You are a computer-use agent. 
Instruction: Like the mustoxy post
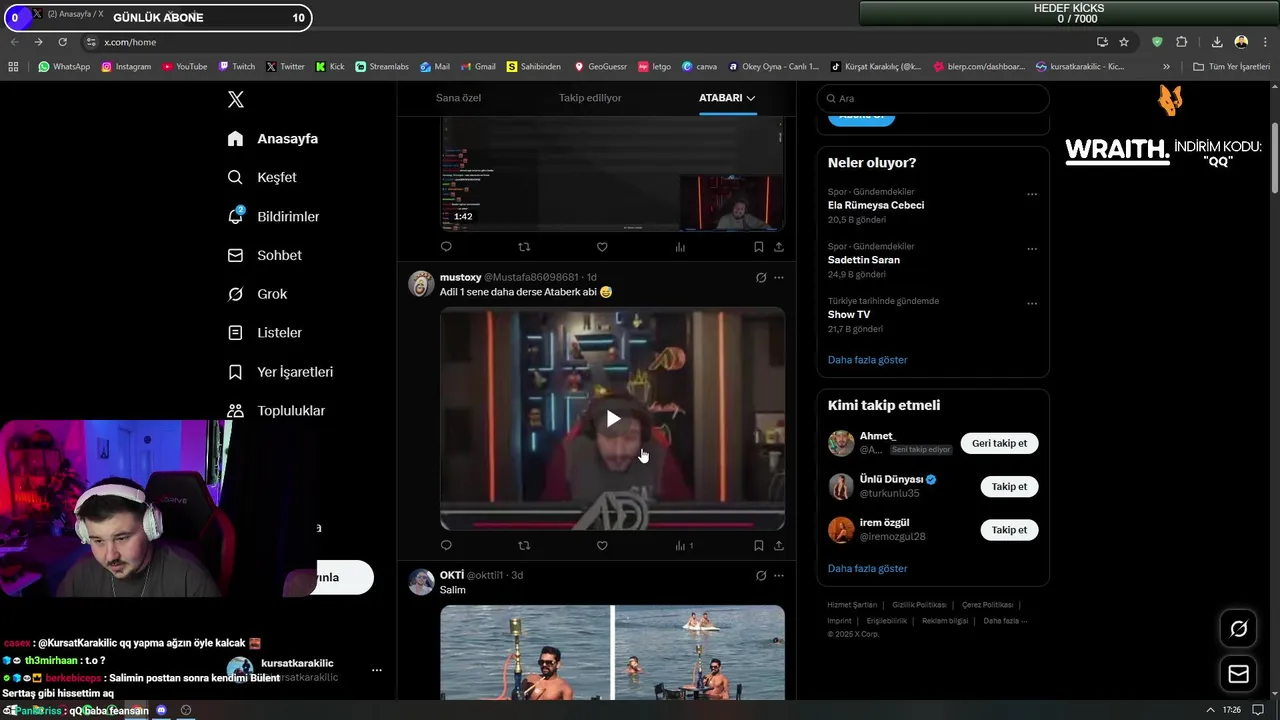pos(602,546)
